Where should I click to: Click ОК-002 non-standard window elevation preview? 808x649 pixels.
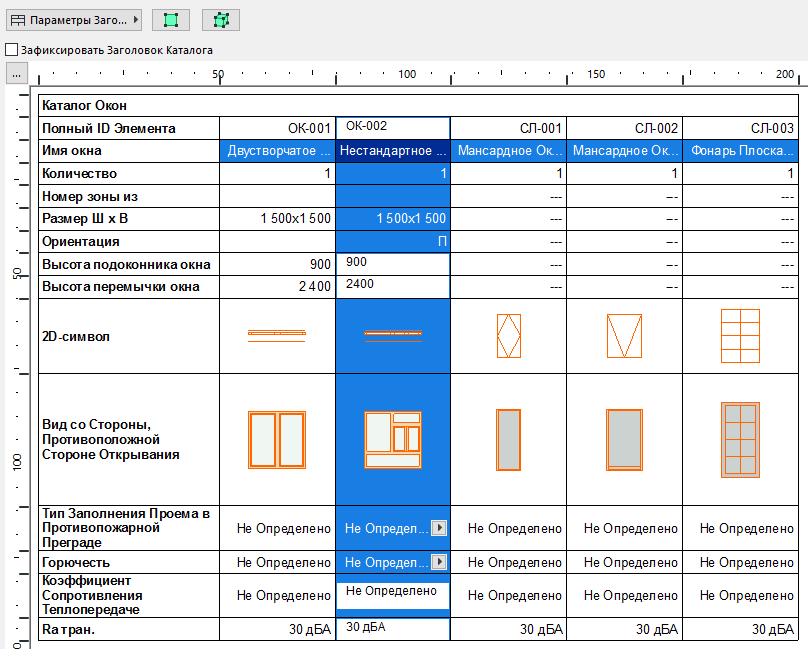[x=392, y=439]
